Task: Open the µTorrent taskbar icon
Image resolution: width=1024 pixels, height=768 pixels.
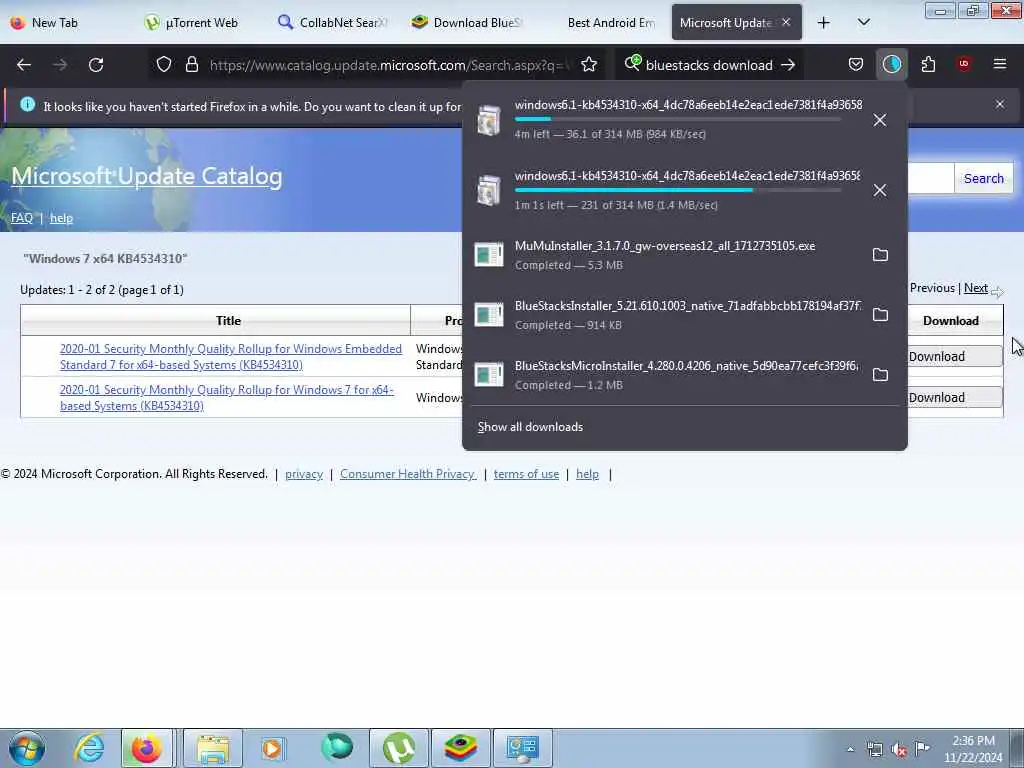Action: [x=399, y=748]
